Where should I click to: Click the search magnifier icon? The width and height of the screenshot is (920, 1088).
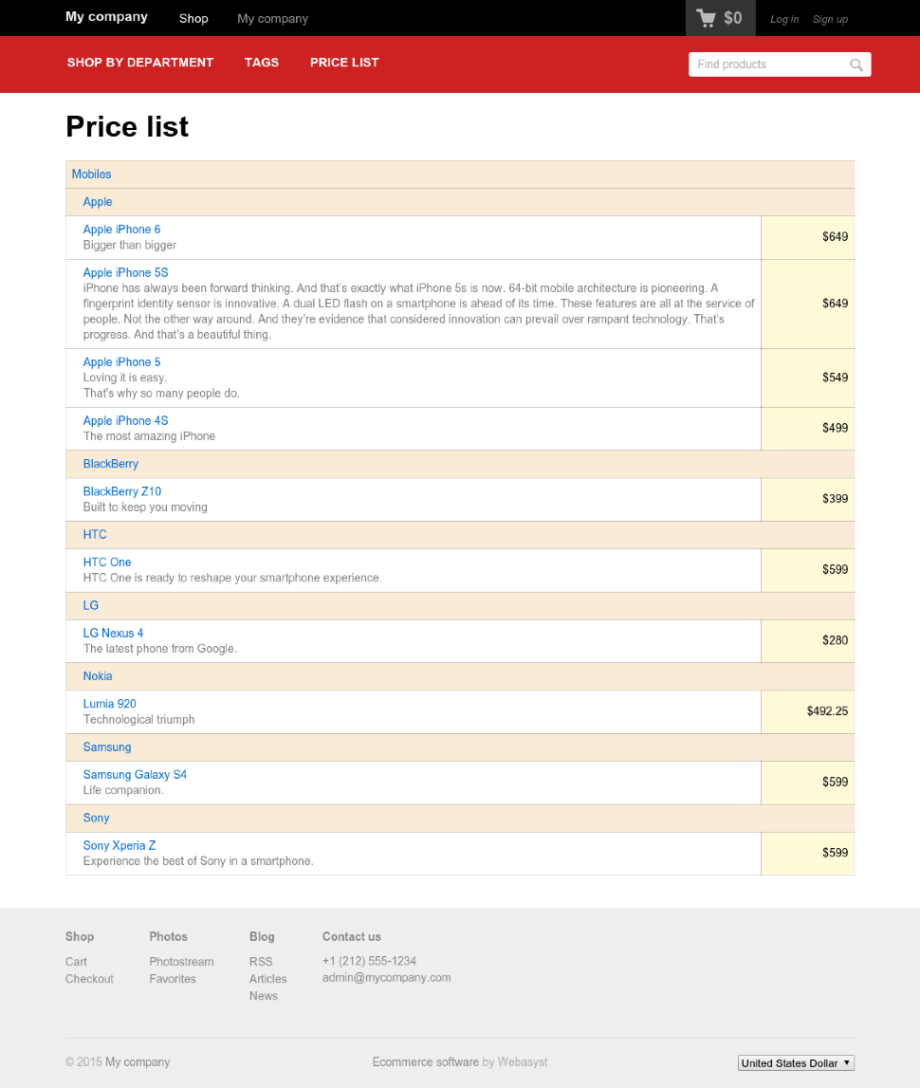(856, 65)
